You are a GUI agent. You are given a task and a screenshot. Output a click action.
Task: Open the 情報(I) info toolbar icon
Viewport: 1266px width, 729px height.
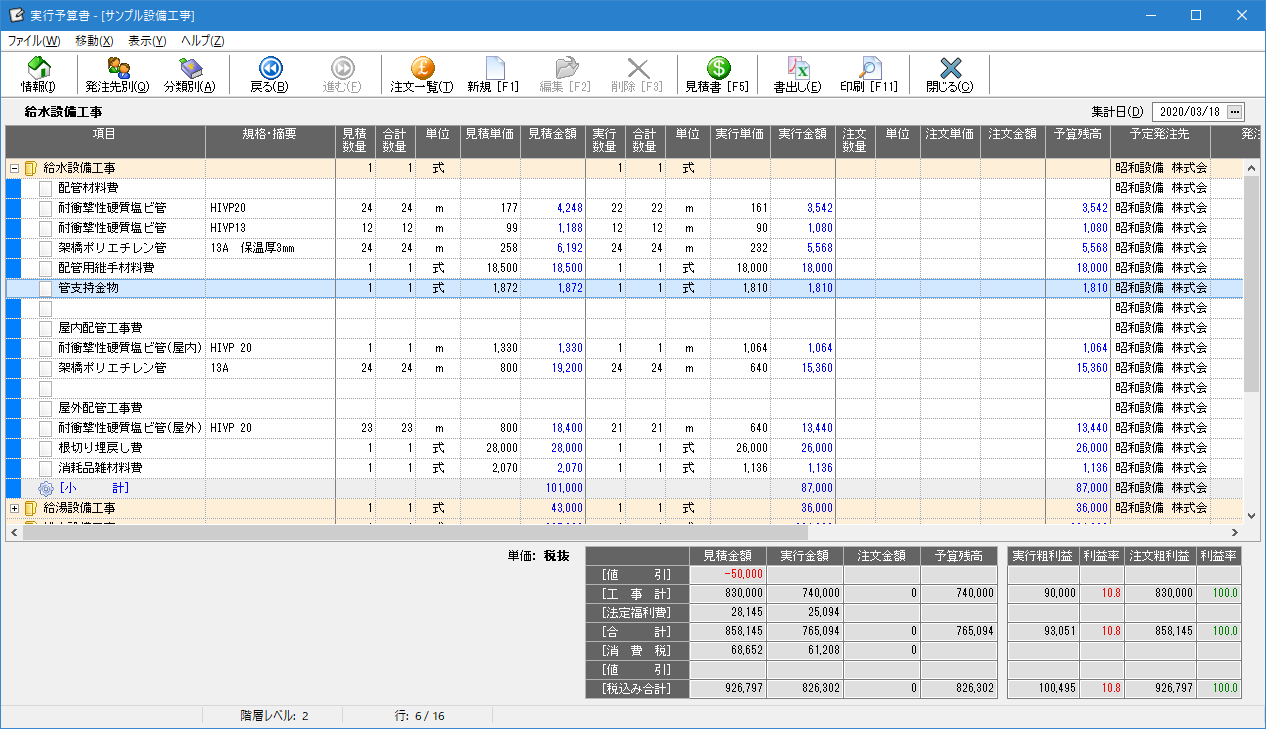38,74
